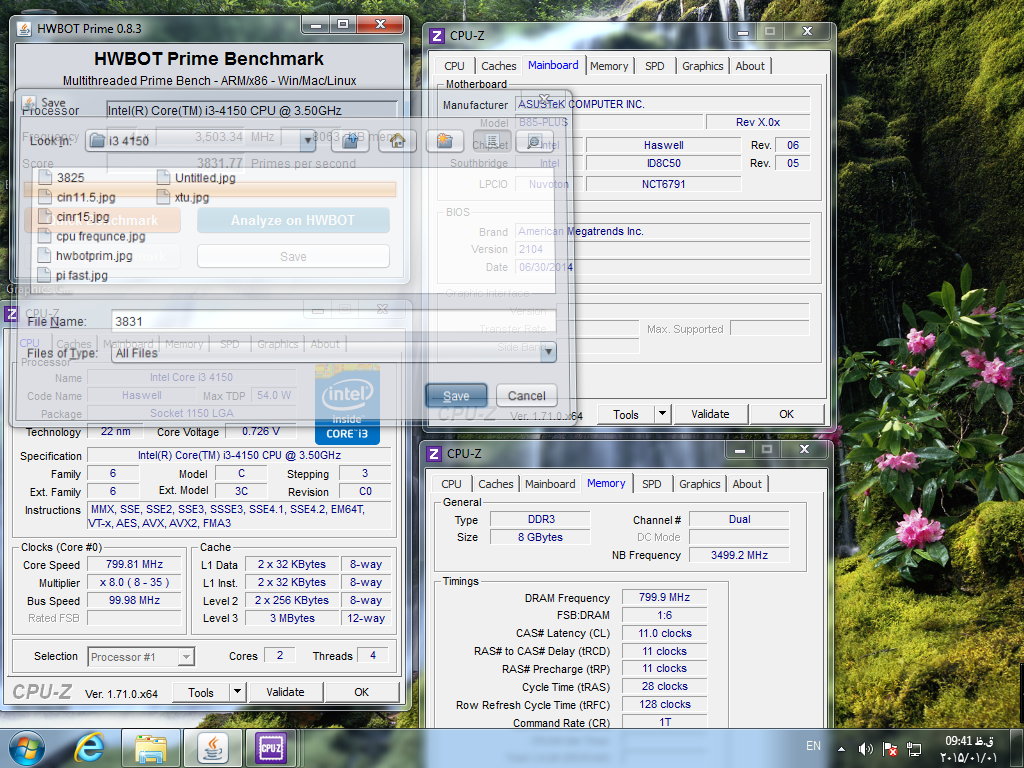Select pi fast.jpg file
Screen dimensions: 1024x768
pos(73,276)
